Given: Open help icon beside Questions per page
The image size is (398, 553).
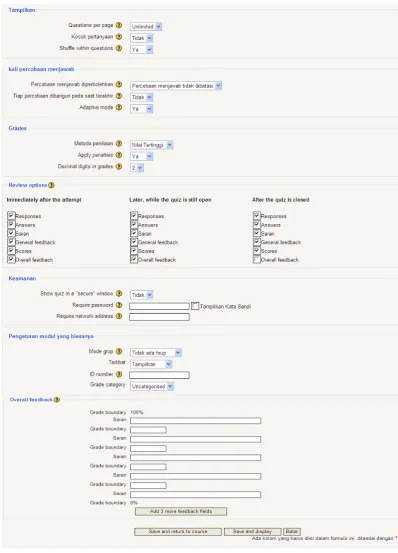Looking at the screenshot, I should (x=119, y=25).
